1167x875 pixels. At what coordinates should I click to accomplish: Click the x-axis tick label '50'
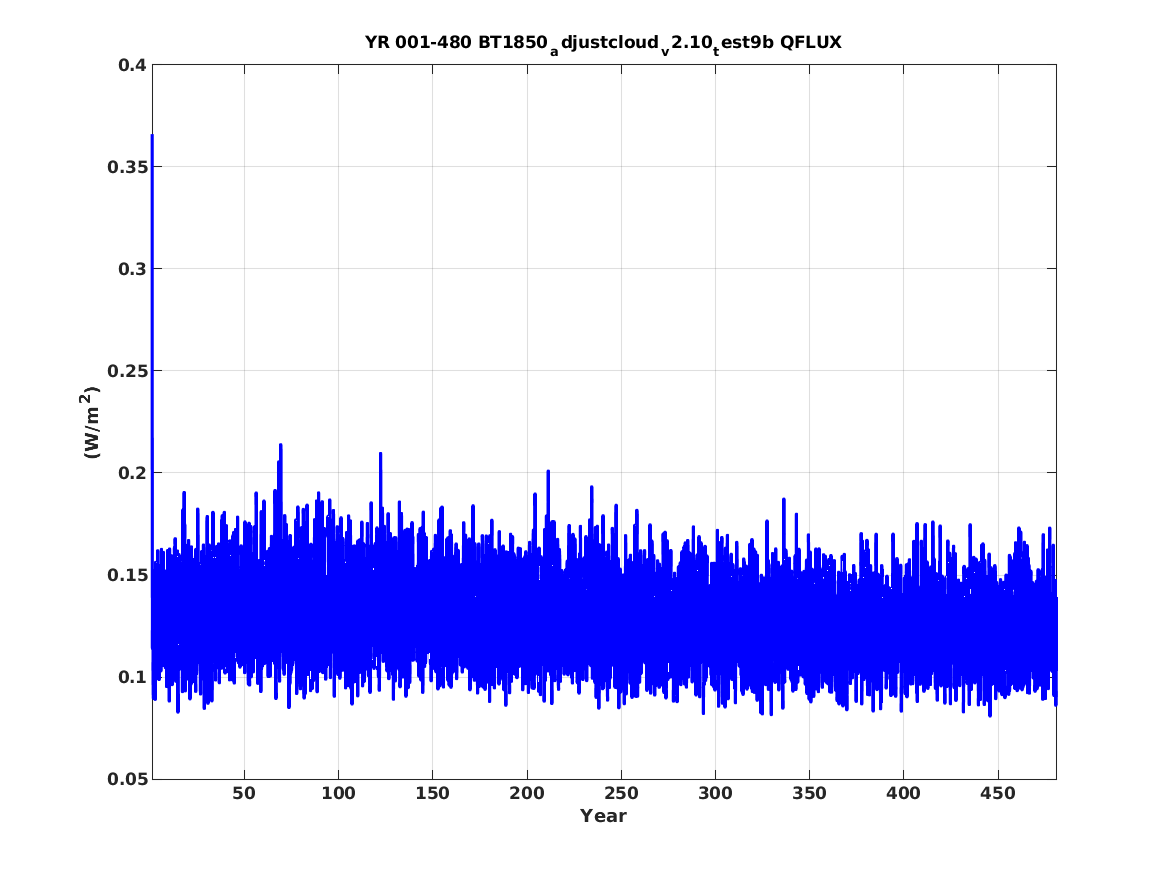click(244, 794)
